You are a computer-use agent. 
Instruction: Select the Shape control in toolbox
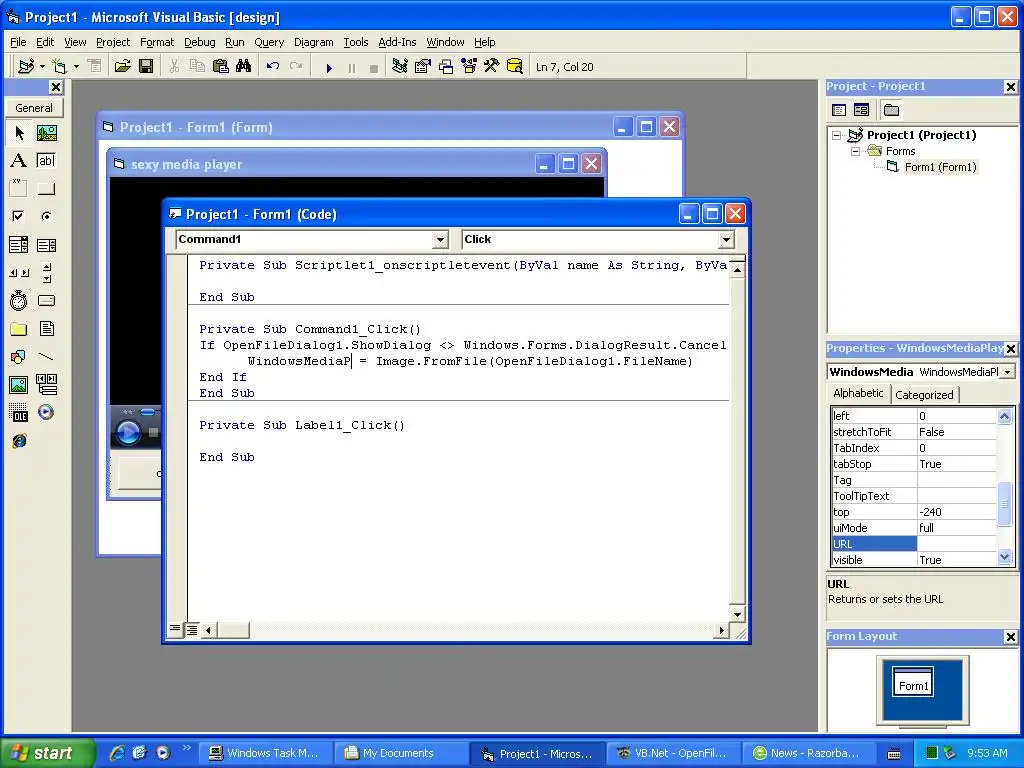[19, 357]
